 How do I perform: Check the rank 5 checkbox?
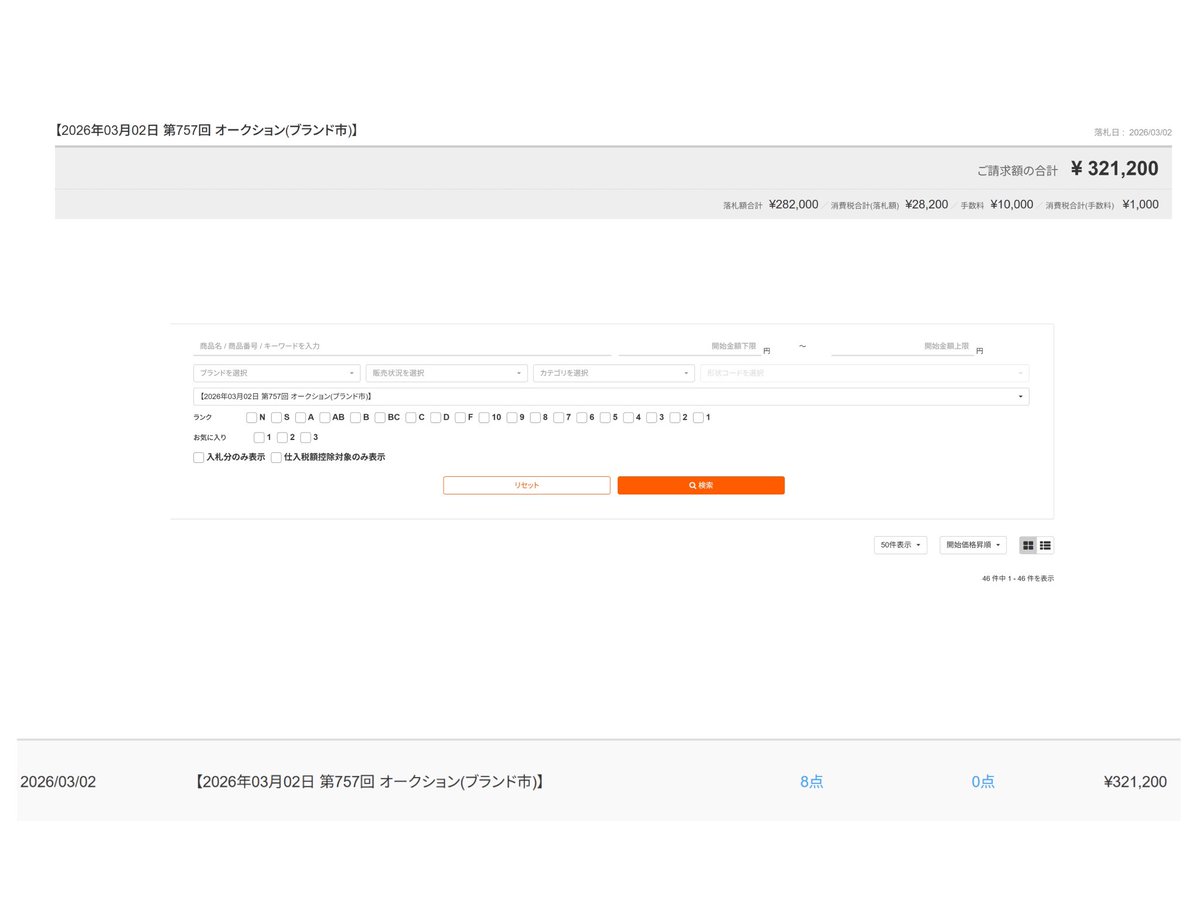[x=606, y=417]
